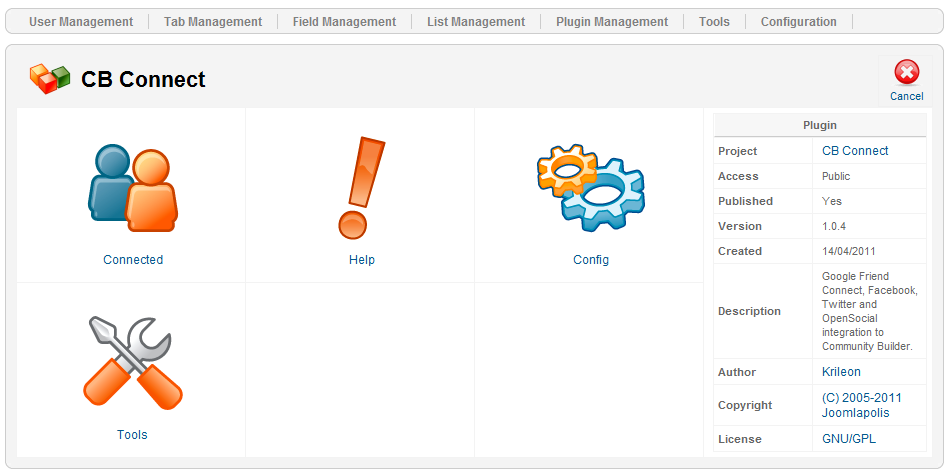Click the Google Friend Connect description text
Image resolution: width=946 pixels, height=471 pixels.
(x=869, y=311)
